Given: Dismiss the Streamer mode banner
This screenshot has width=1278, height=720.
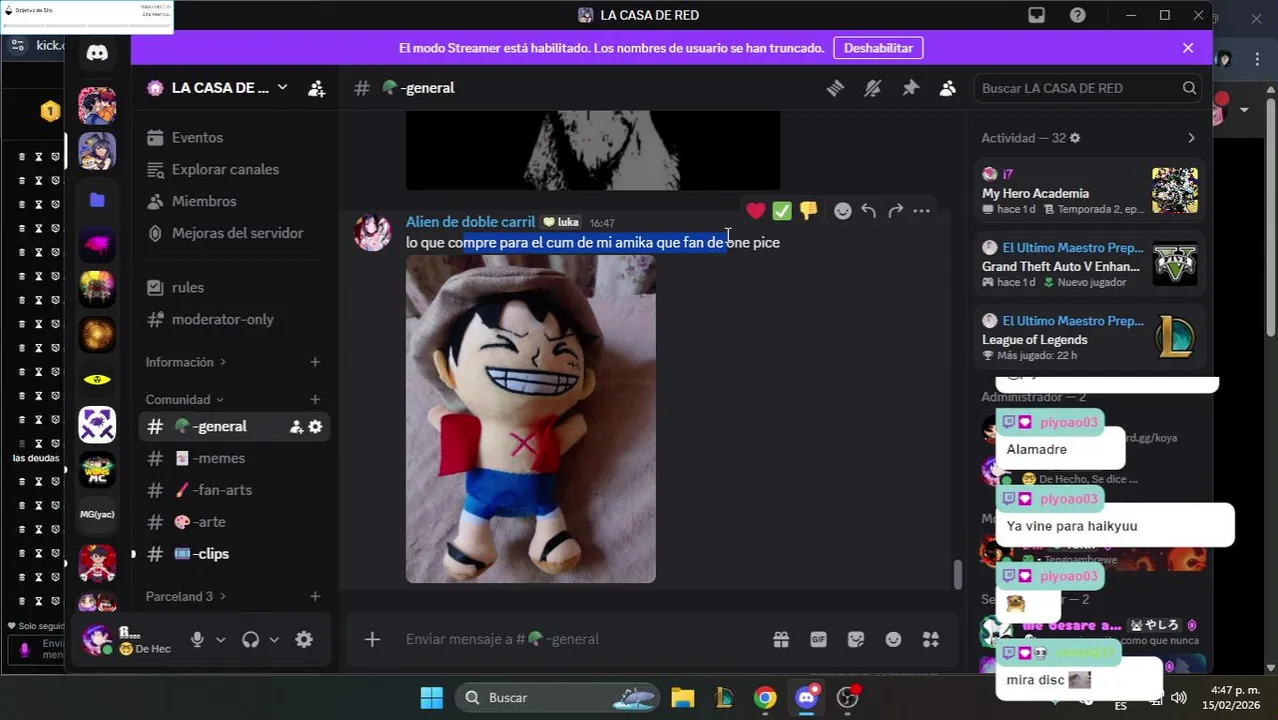Looking at the screenshot, I should (x=1188, y=48).
